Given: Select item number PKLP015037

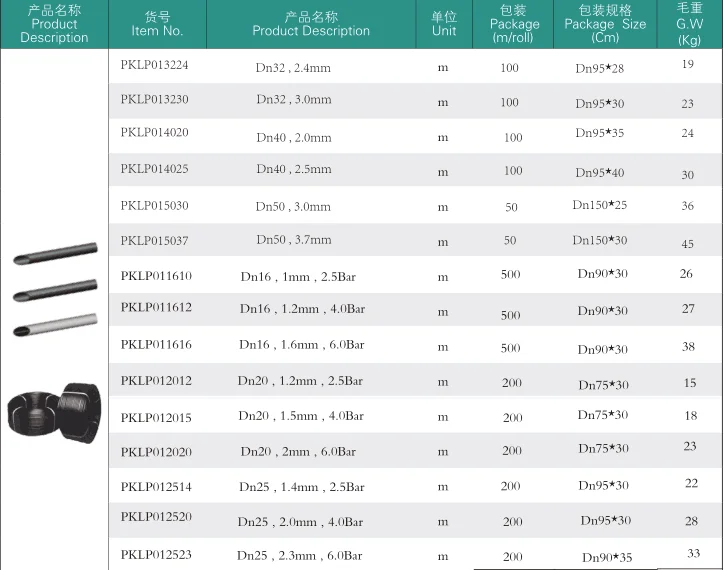Looking at the screenshot, I should pos(154,240).
